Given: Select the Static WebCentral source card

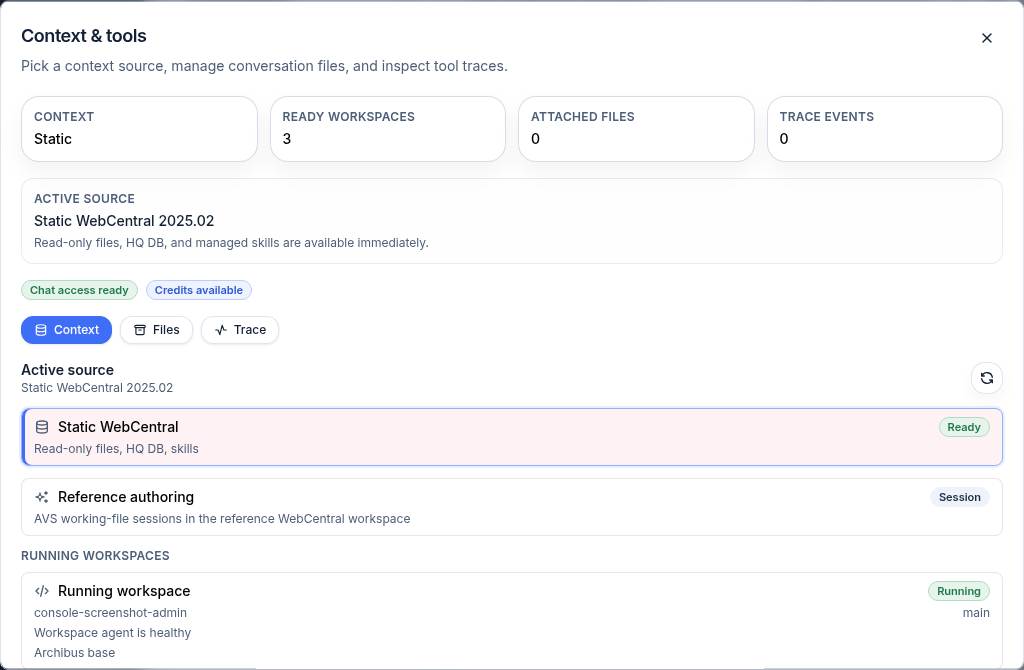Looking at the screenshot, I should tap(512, 437).
